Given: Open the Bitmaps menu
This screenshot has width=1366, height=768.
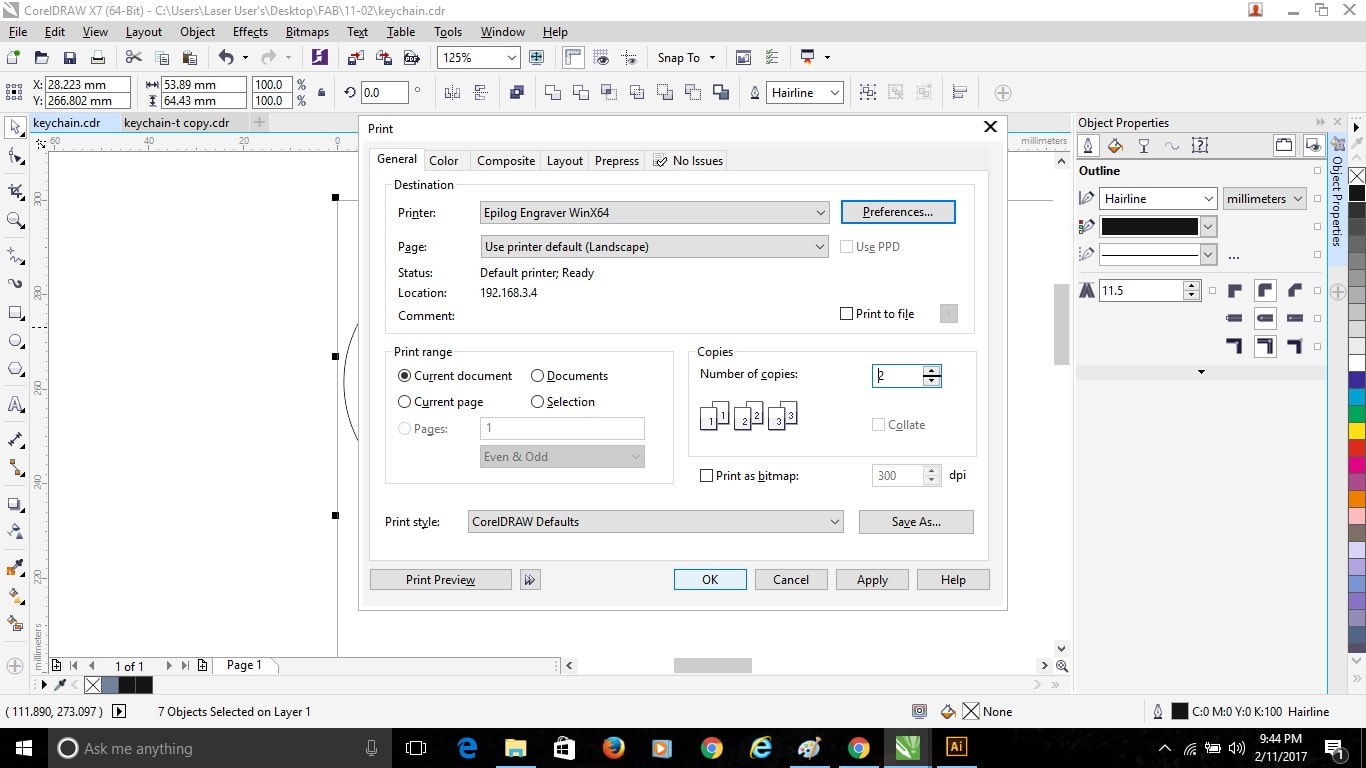Looking at the screenshot, I should tap(307, 32).
